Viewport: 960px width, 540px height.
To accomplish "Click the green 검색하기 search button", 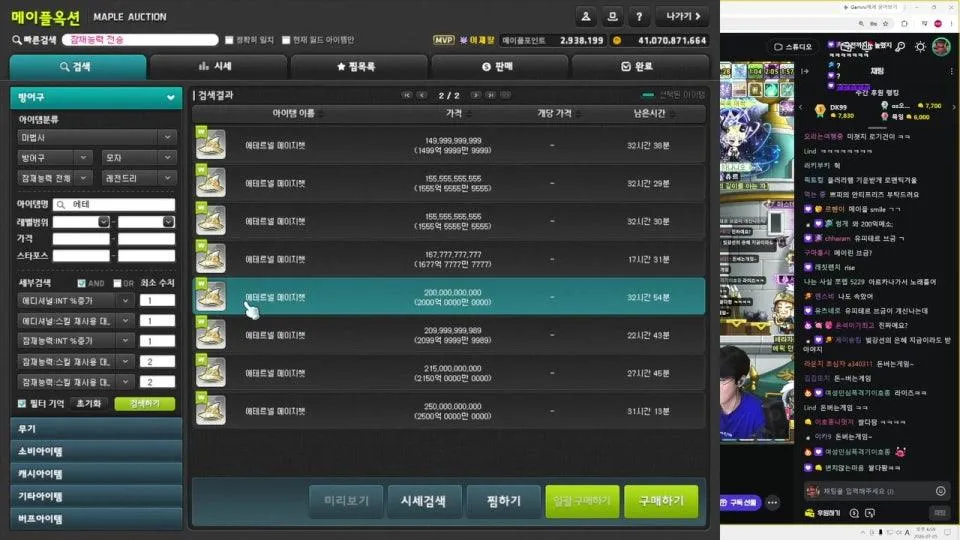I will pos(144,403).
